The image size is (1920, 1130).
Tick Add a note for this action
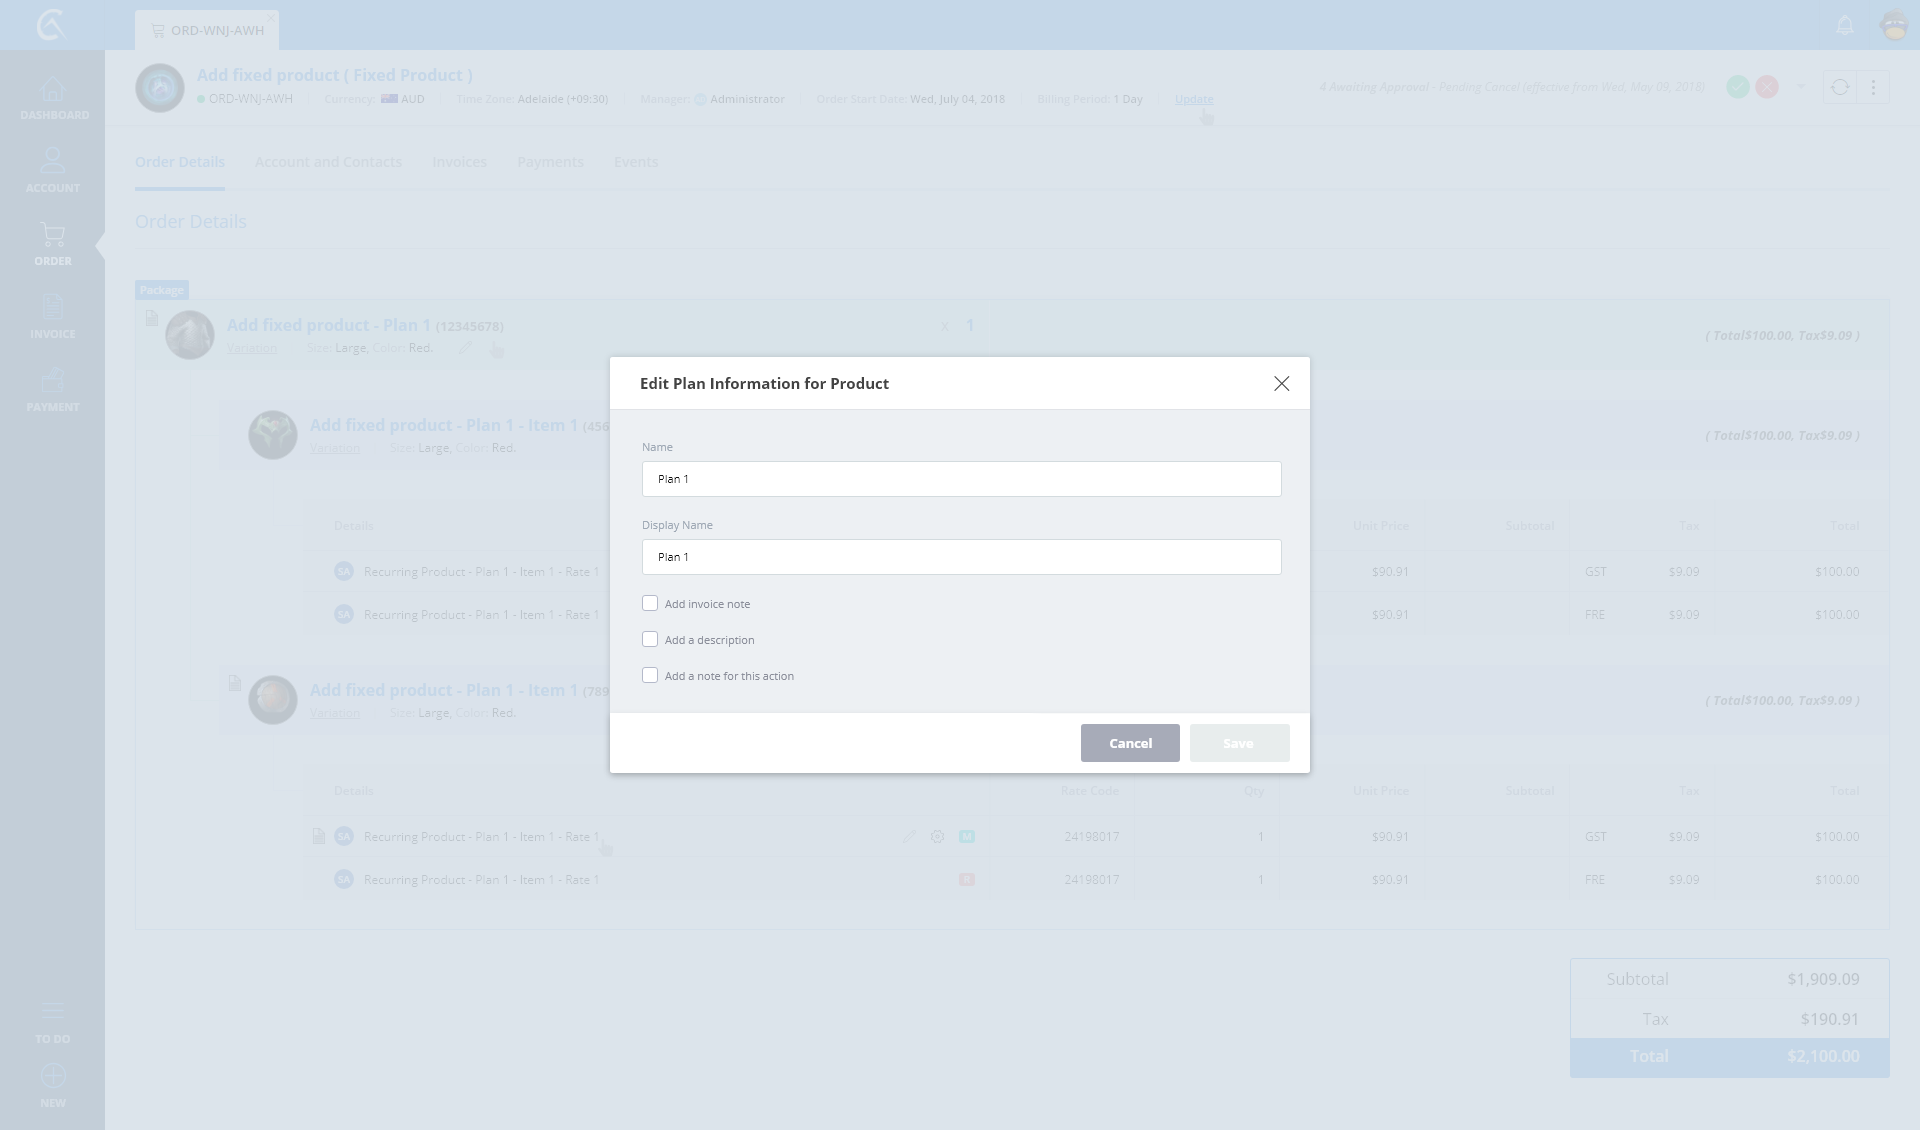pos(650,675)
